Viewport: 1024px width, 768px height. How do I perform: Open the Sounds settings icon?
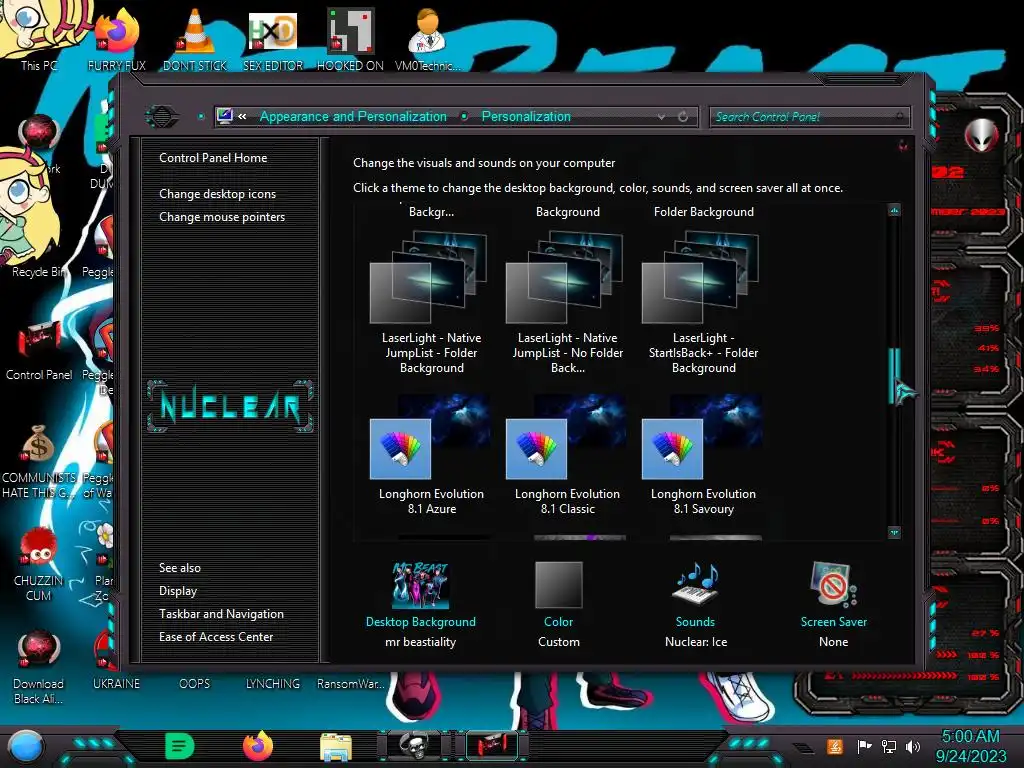pyautogui.click(x=696, y=583)
